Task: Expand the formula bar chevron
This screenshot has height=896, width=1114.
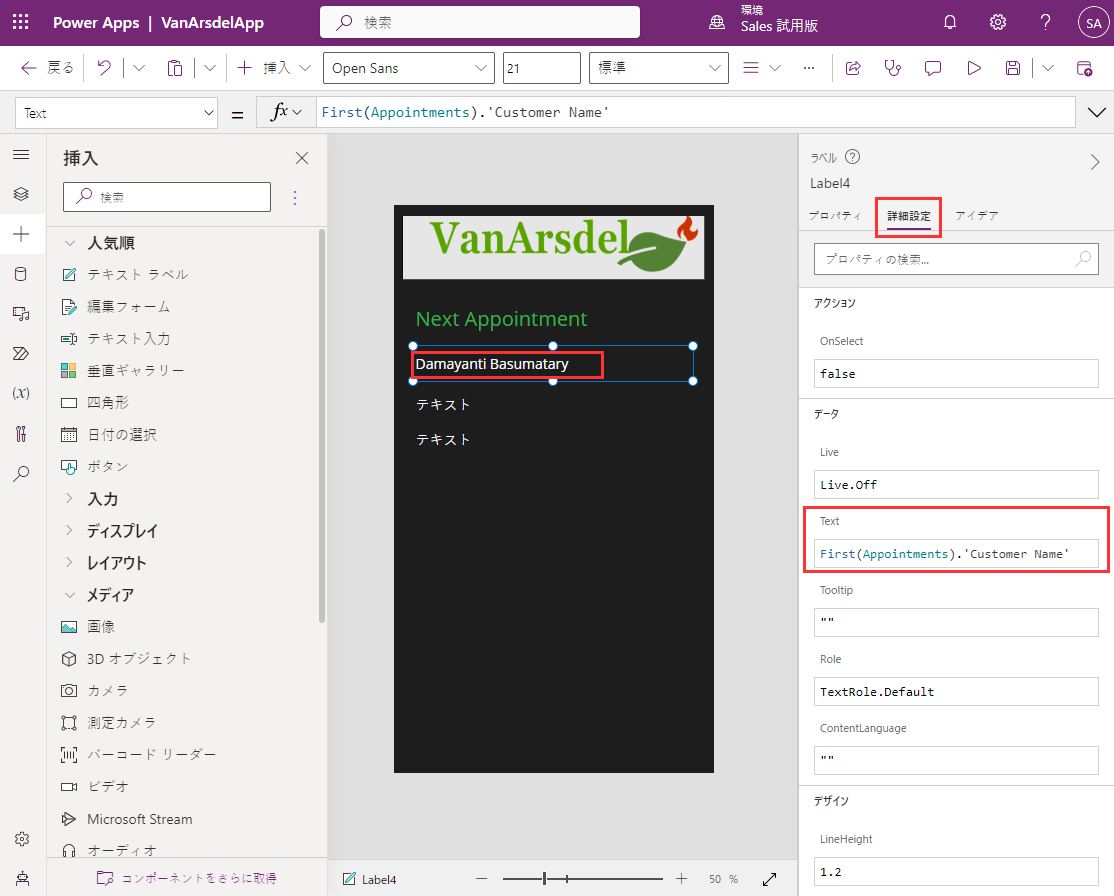Action: click(1096, 112)
